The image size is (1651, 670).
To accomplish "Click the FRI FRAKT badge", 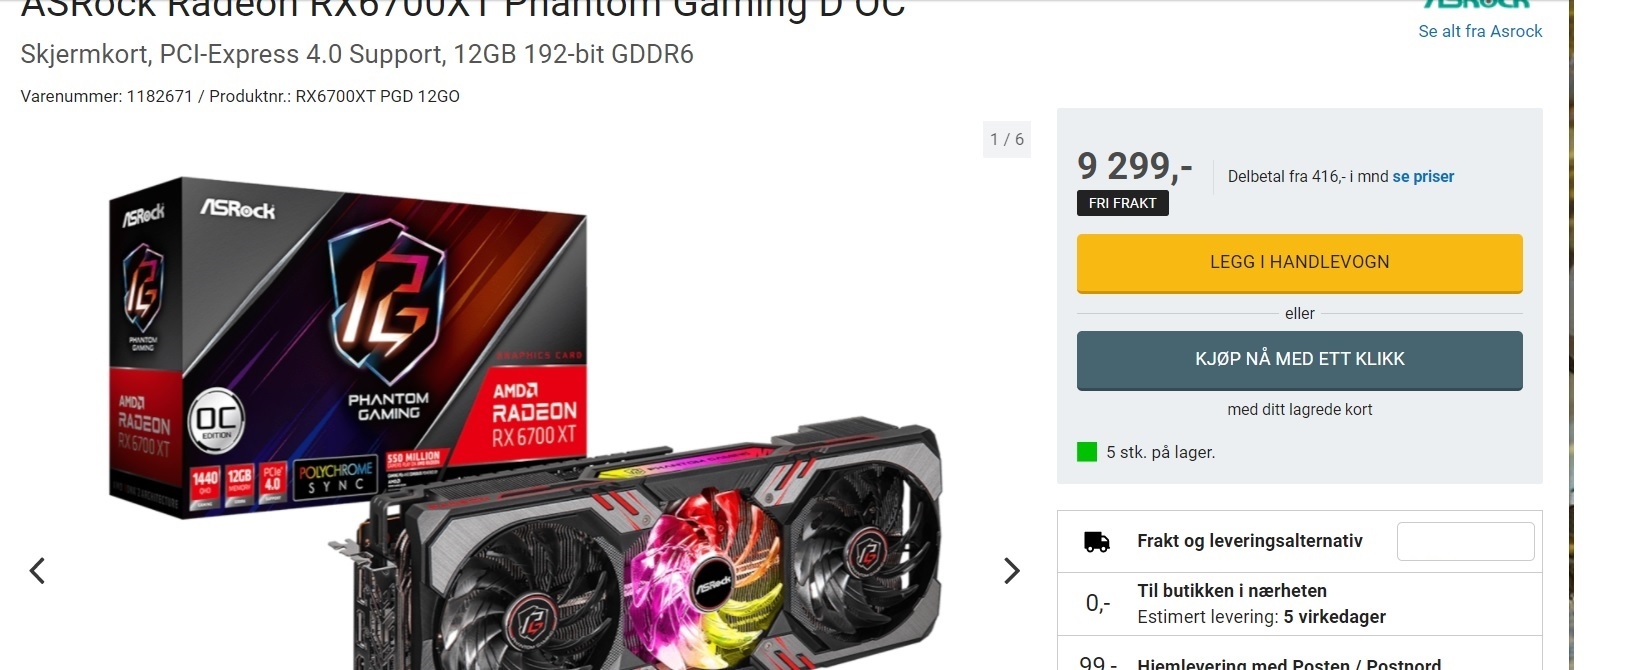I will coord(1122,203).
